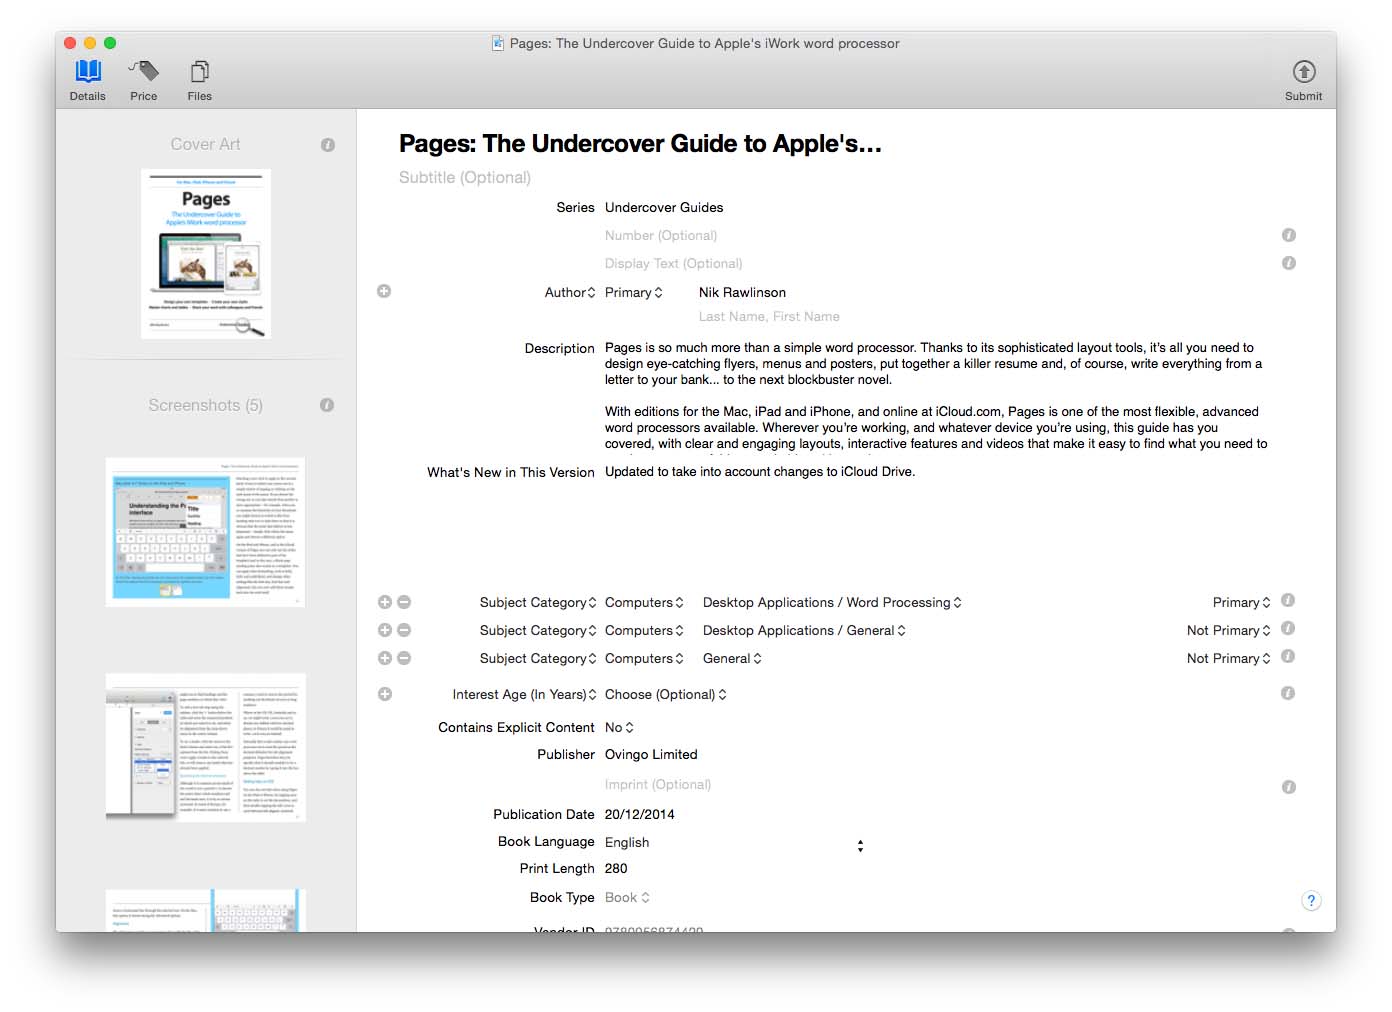The width and height of the screenshot is (1392, 1012).
Task: Change the Primary author dropdown
Action: tap(634, 292)
